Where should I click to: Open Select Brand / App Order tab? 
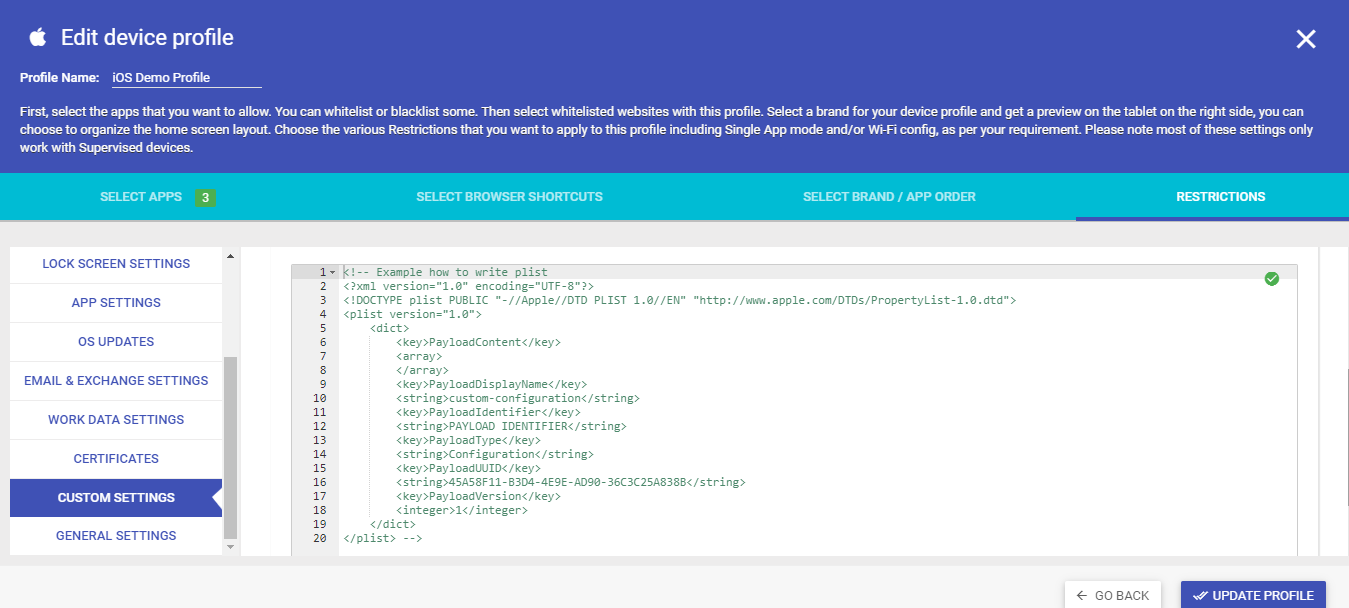point(889,197)
